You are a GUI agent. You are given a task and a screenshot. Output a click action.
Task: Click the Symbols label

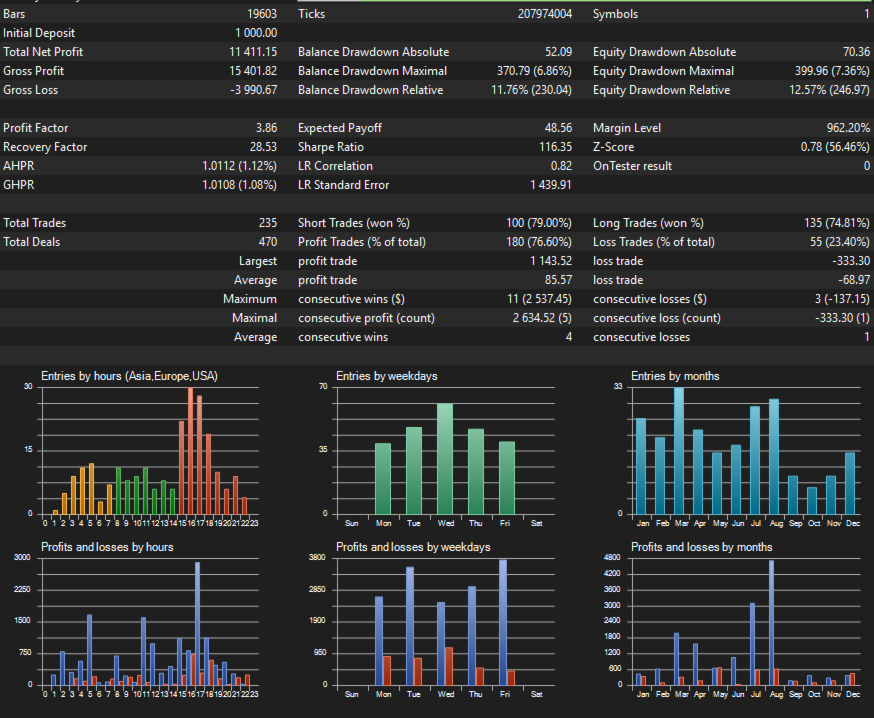point(615,14)
